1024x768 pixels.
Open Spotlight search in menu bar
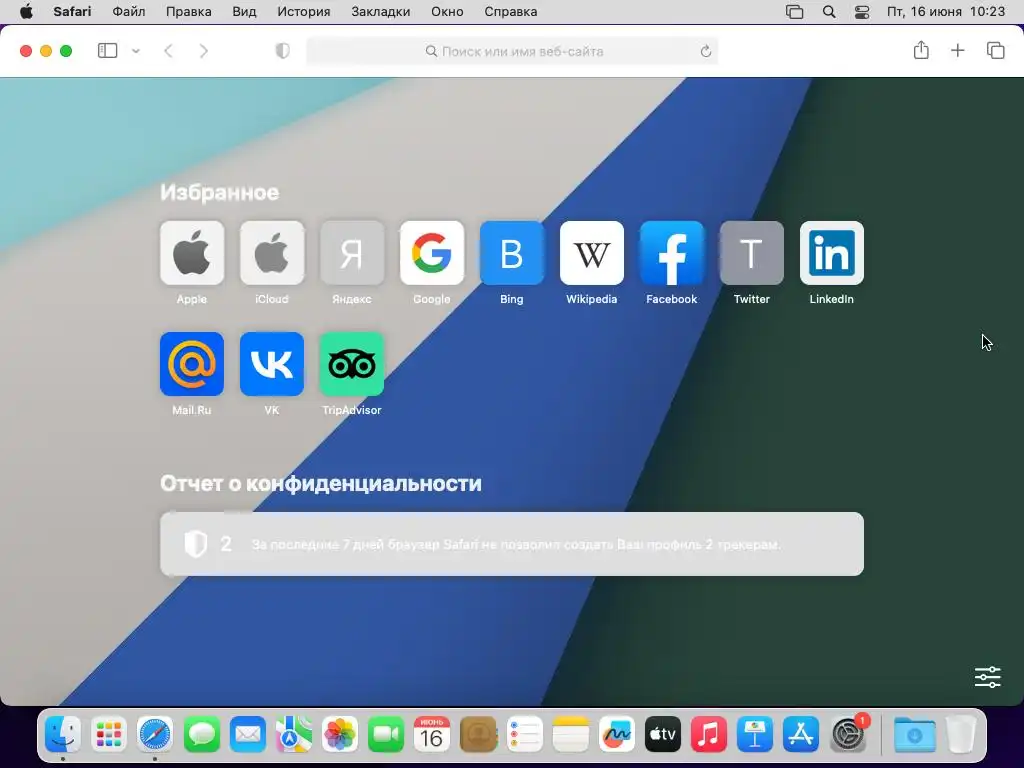point(829,12)
